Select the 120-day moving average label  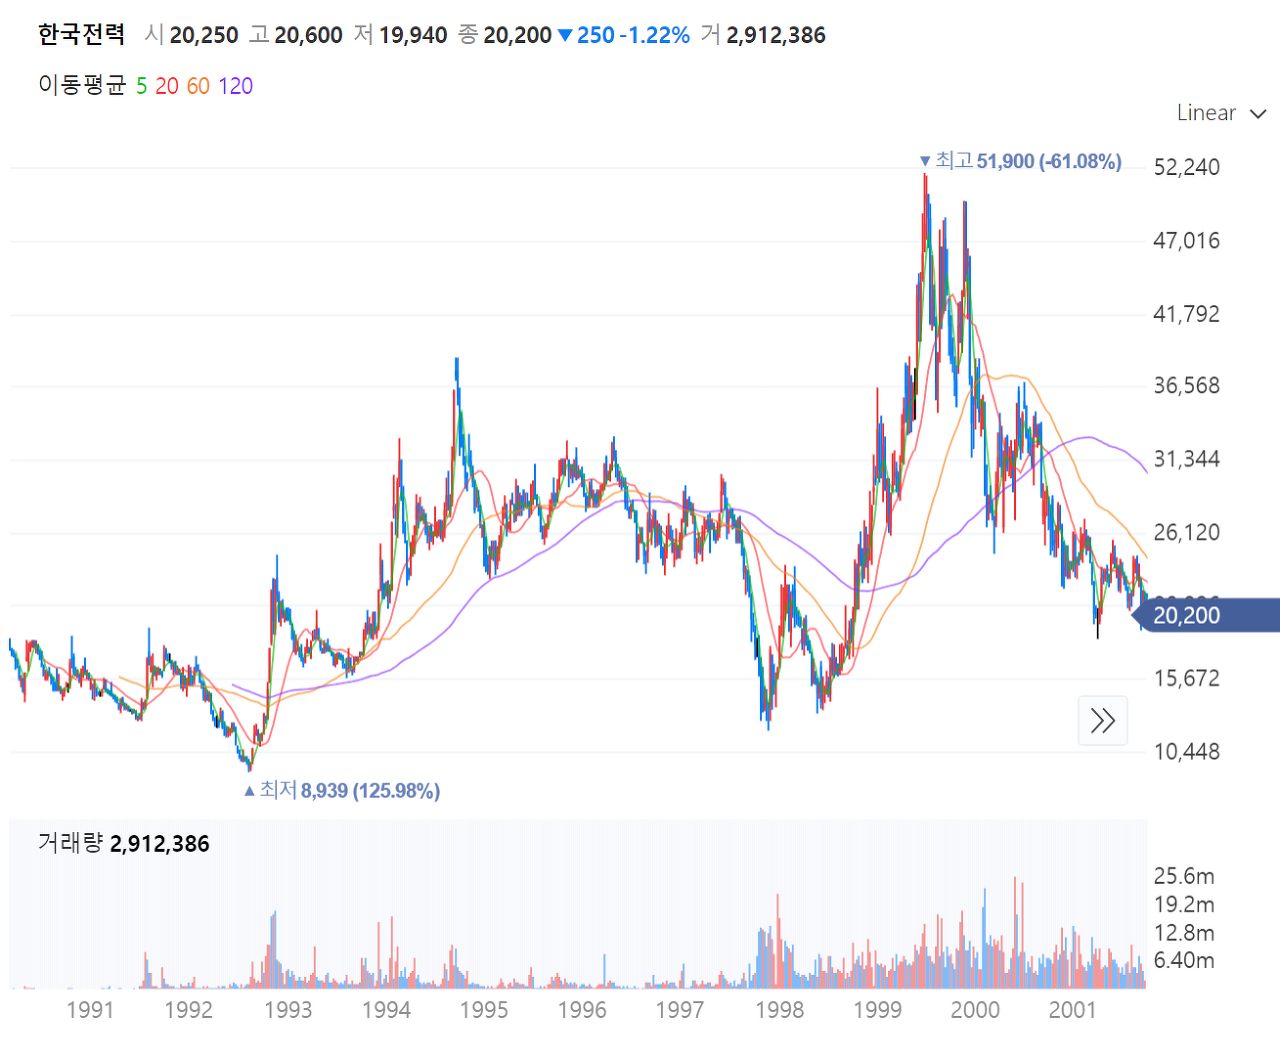(236, 86)
